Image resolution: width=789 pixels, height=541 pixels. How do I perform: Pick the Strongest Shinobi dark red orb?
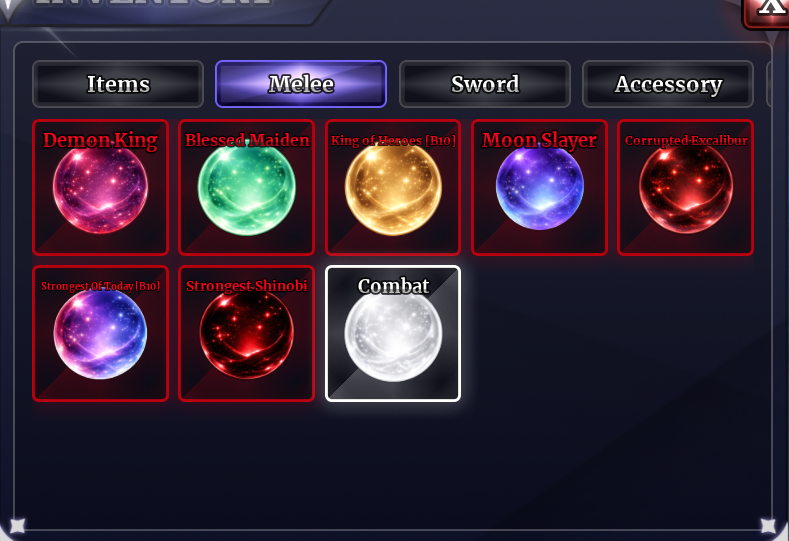tap(247, 334)
